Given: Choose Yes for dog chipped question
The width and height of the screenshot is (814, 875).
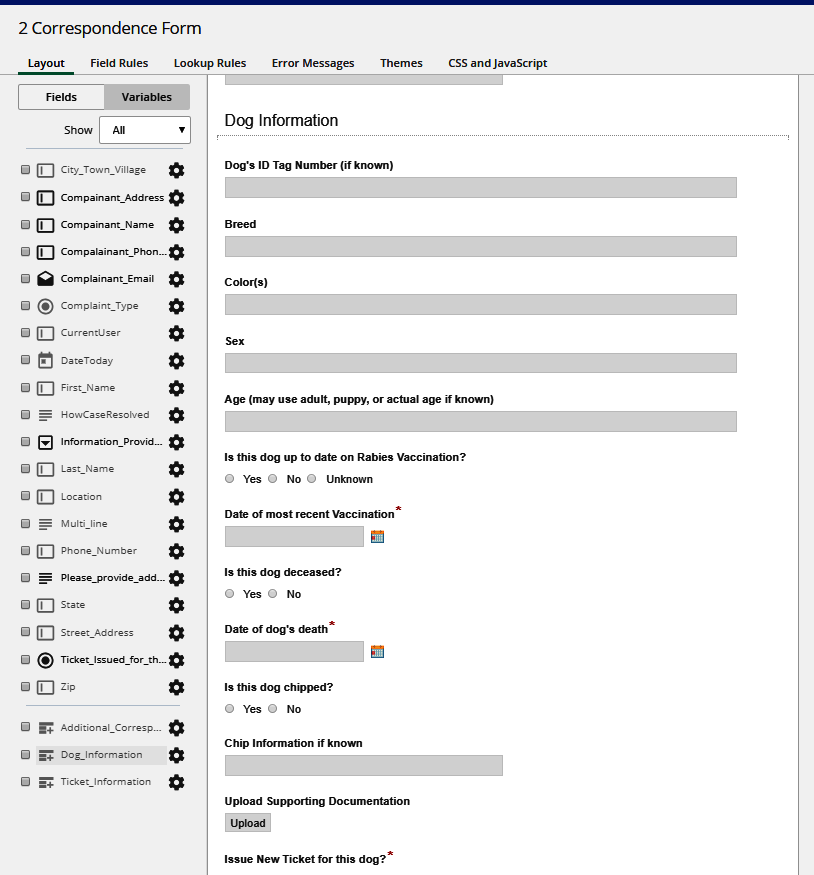Looking at the screenshot, I should (230, 709).
